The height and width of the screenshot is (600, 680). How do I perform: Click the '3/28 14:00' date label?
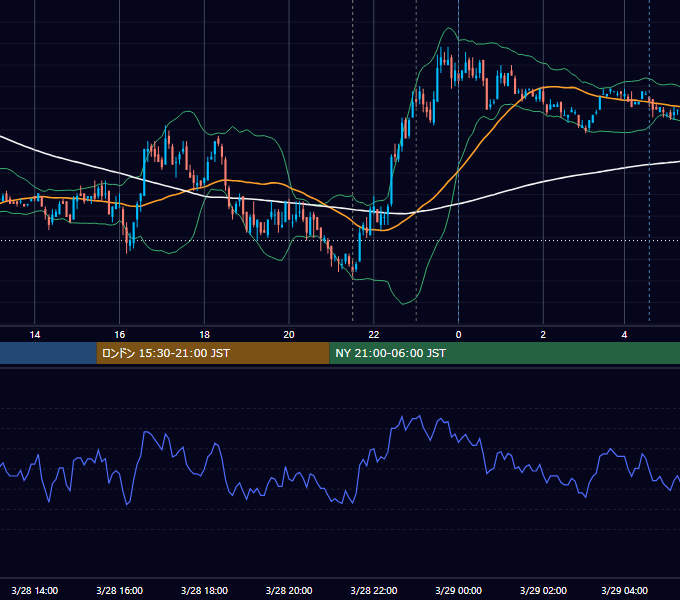[x=35, y=590]
